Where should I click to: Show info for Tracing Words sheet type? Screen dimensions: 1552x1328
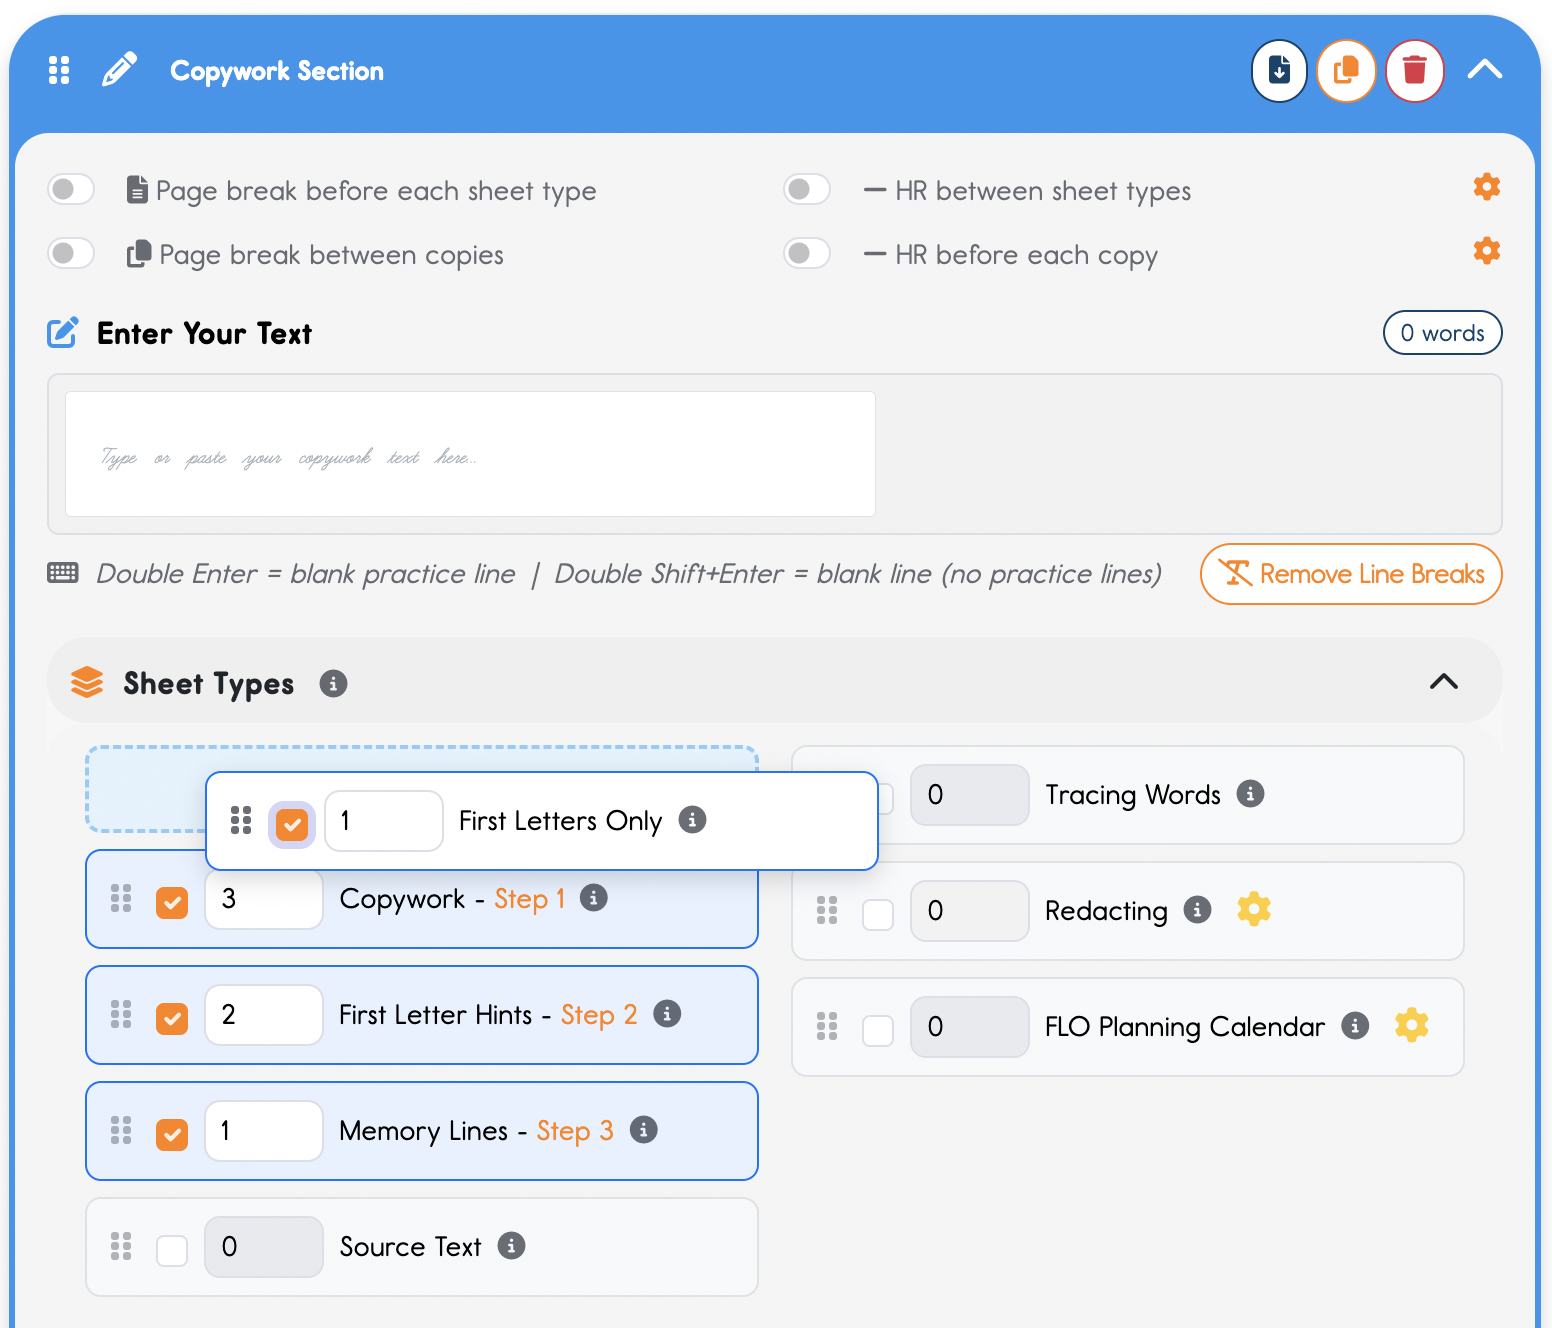(x=1250, y=794)
